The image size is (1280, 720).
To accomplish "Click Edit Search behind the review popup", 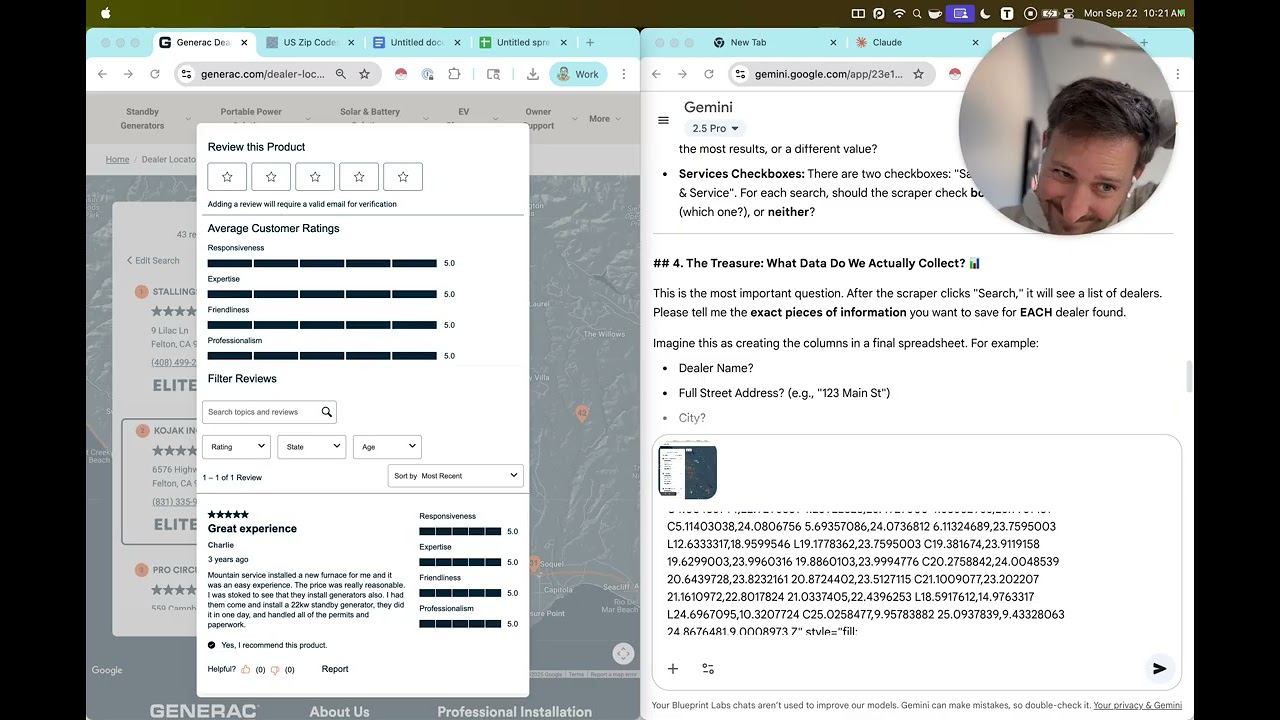I will coord(153,260).
